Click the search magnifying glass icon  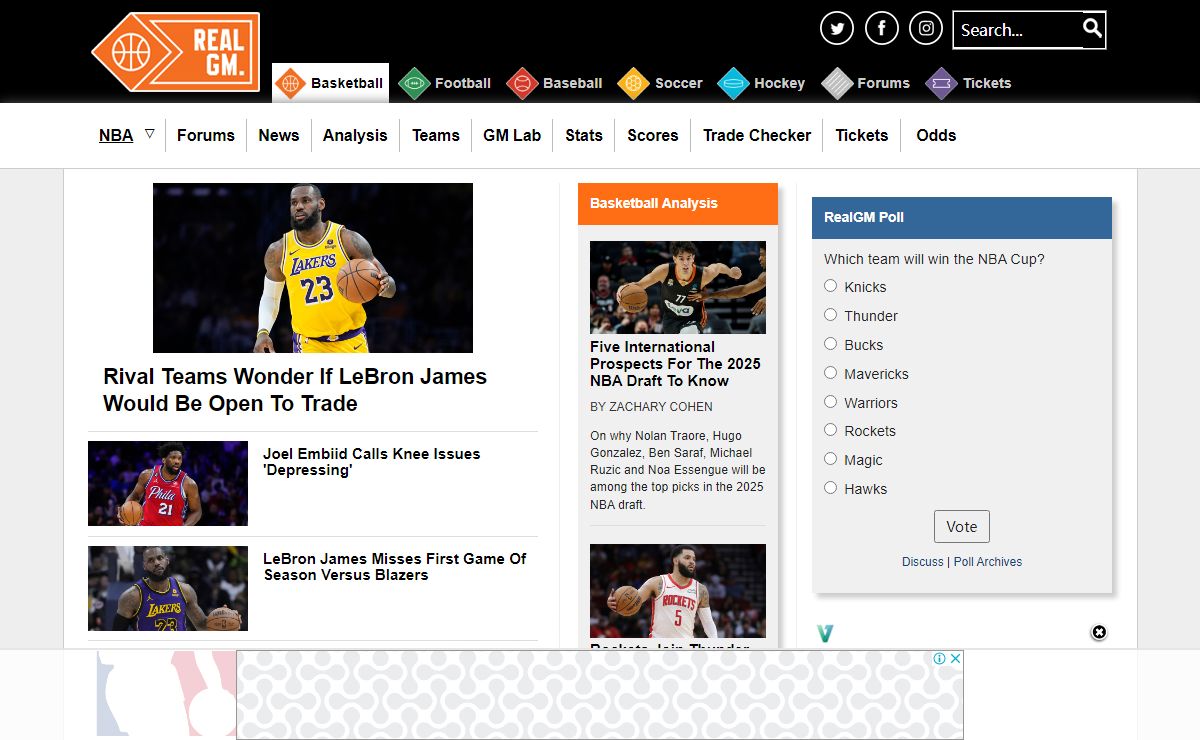pyautogui.click(x=1092, y=28)
